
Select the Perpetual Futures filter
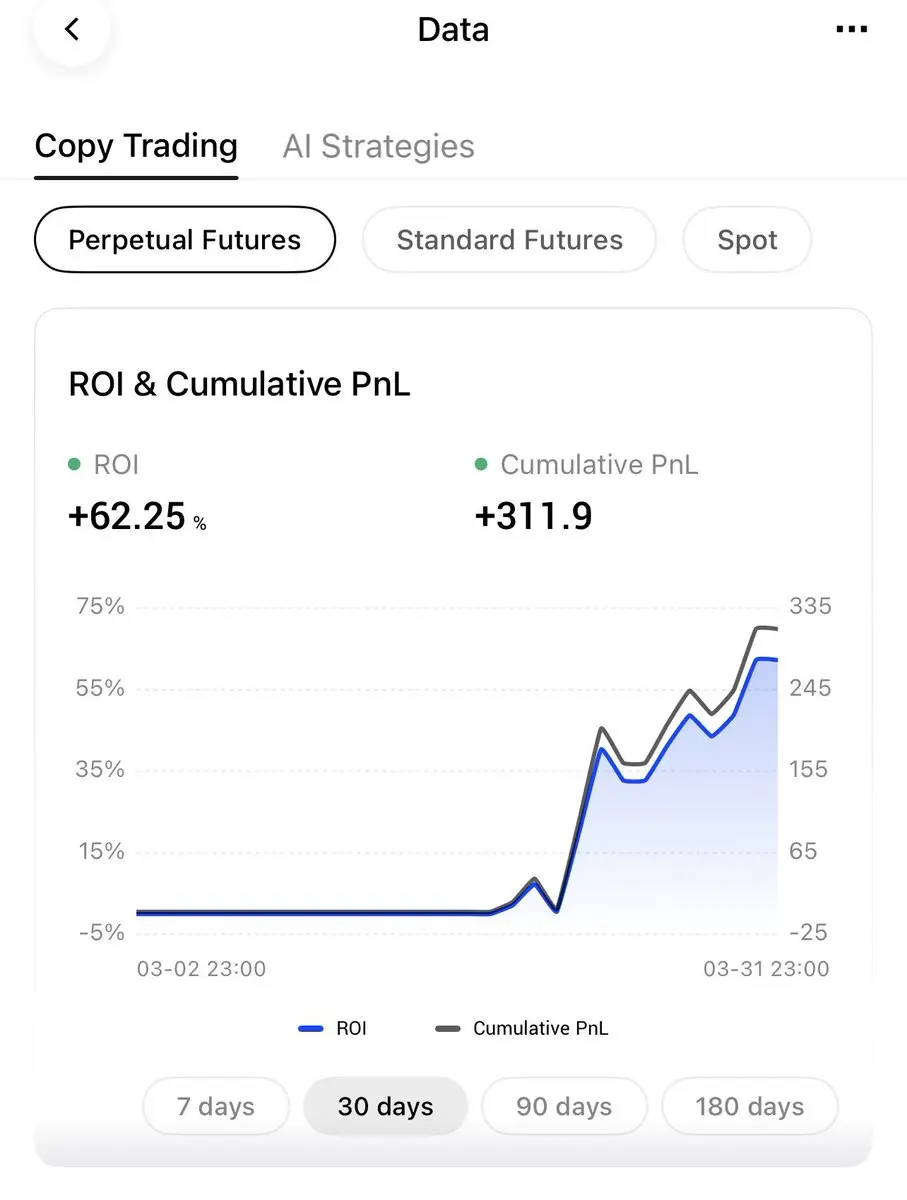[x=184, y=240]
